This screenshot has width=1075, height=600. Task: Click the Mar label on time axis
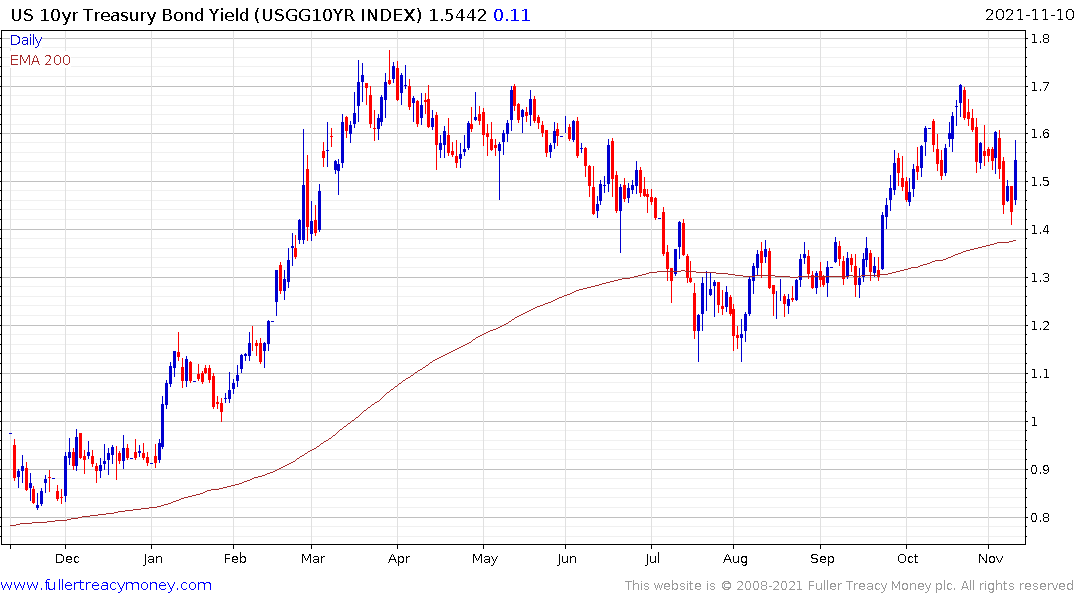[313, 558]
